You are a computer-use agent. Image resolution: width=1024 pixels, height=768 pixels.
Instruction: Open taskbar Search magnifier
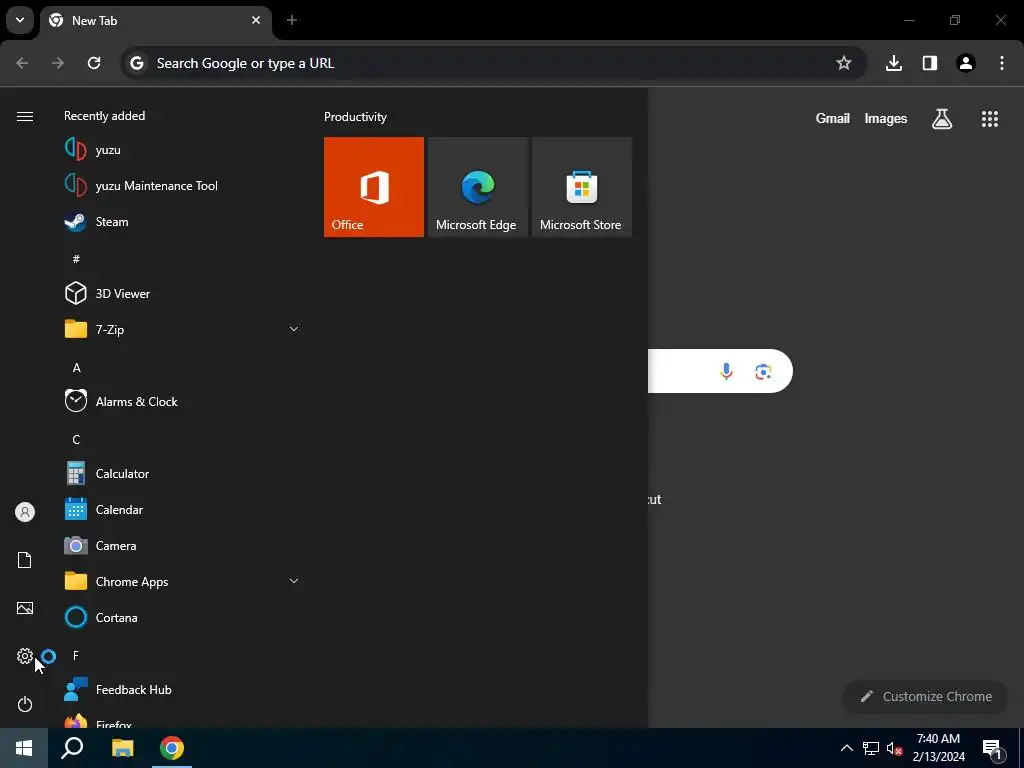pyautogui.click(x=72, y=748)
